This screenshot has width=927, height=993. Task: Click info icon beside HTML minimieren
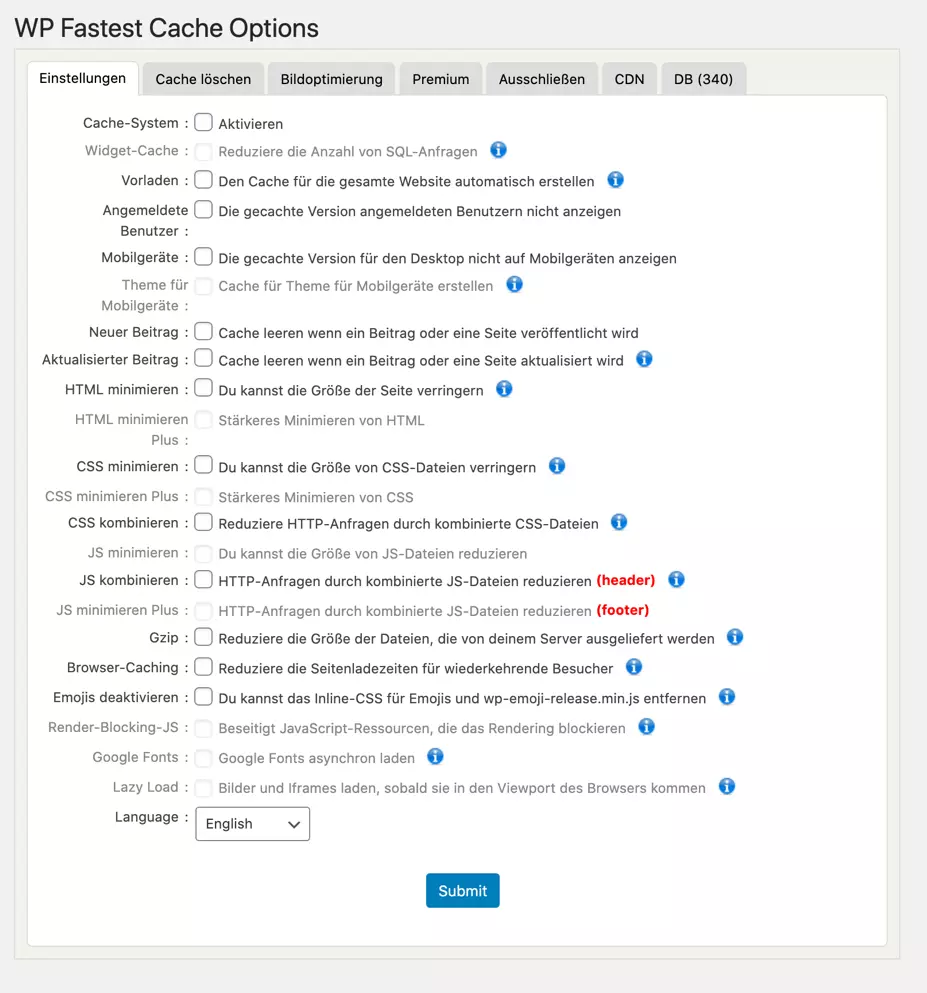pyautogui.click(x=504, y=389)
